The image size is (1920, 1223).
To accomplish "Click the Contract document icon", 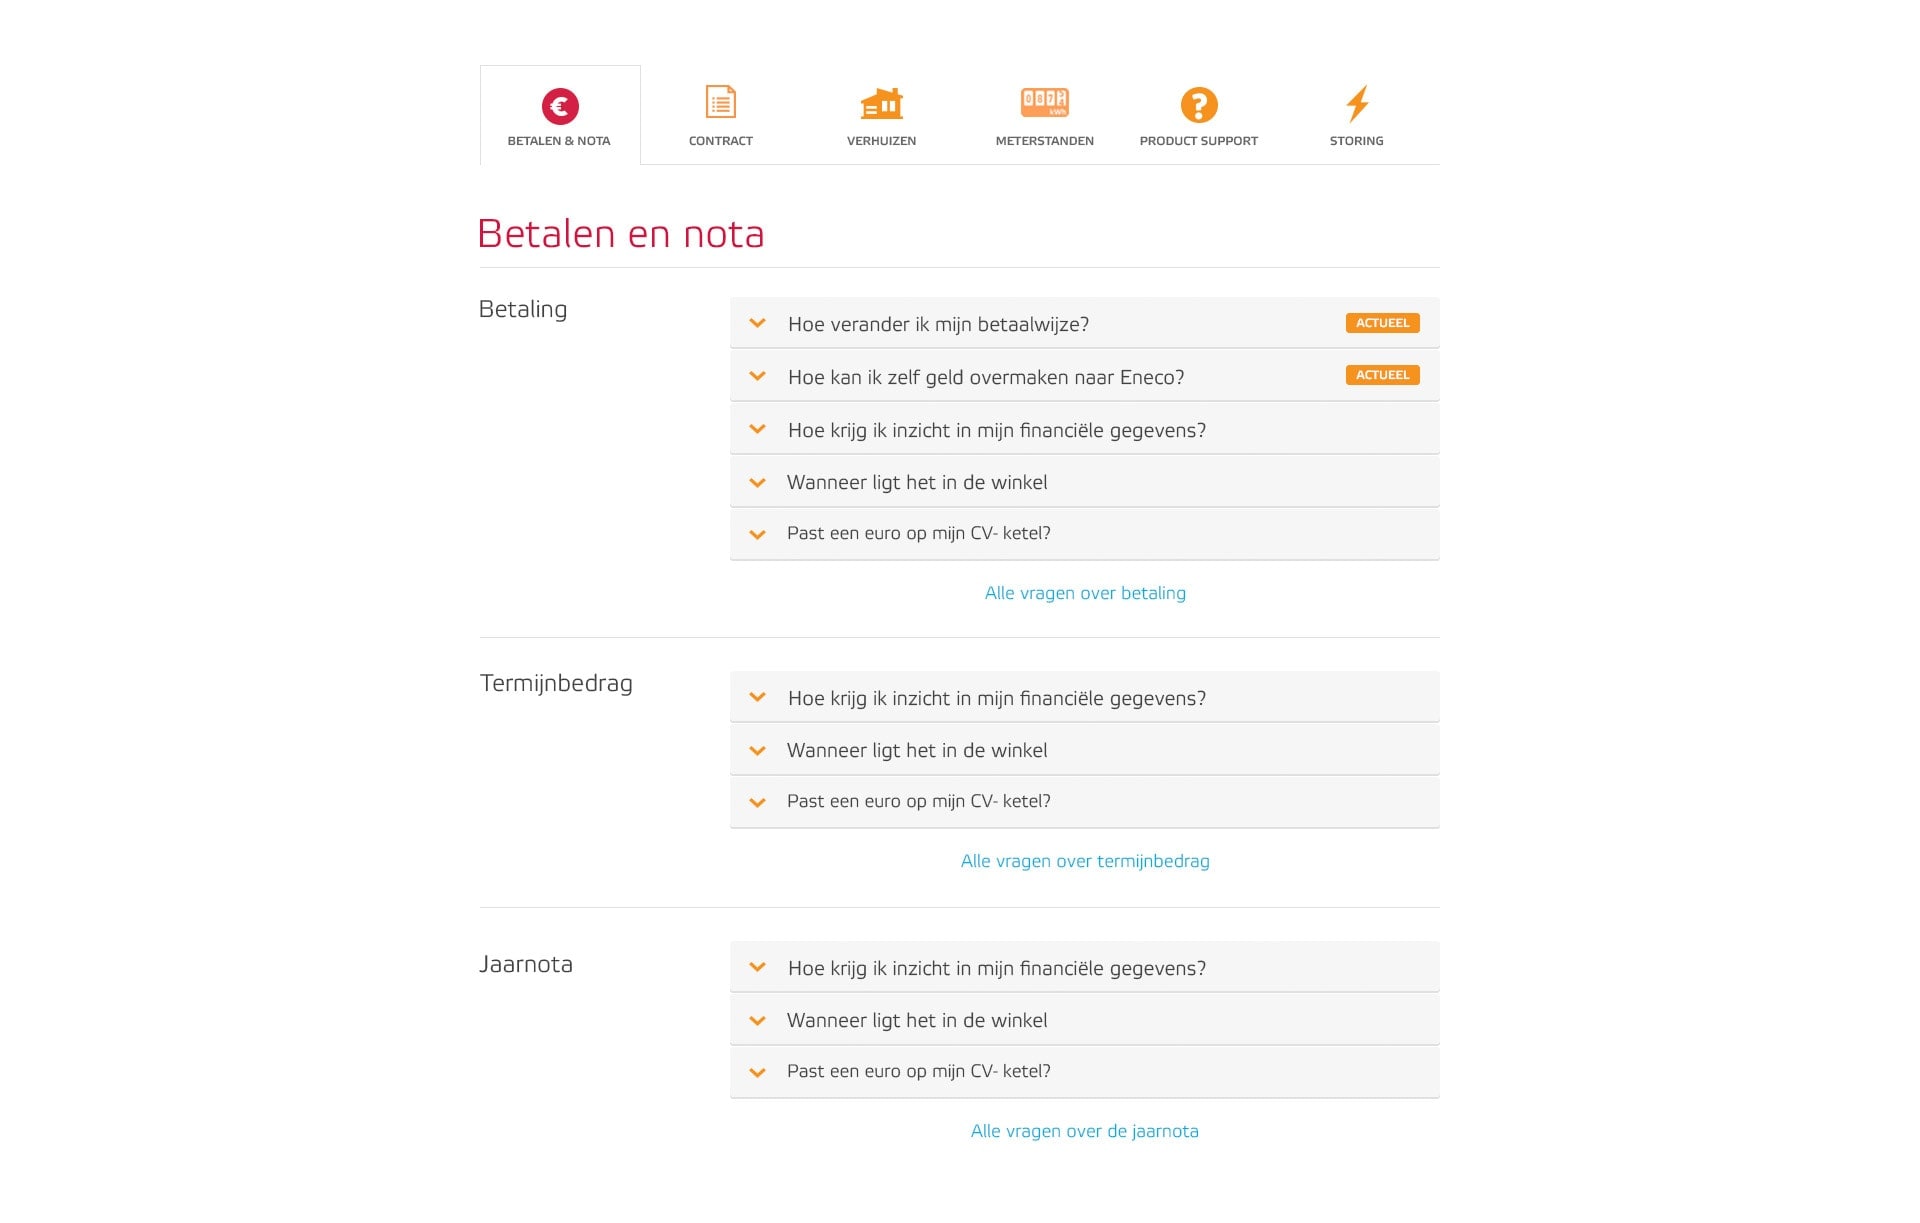I will pyautogui.click(x=719, y=100).
